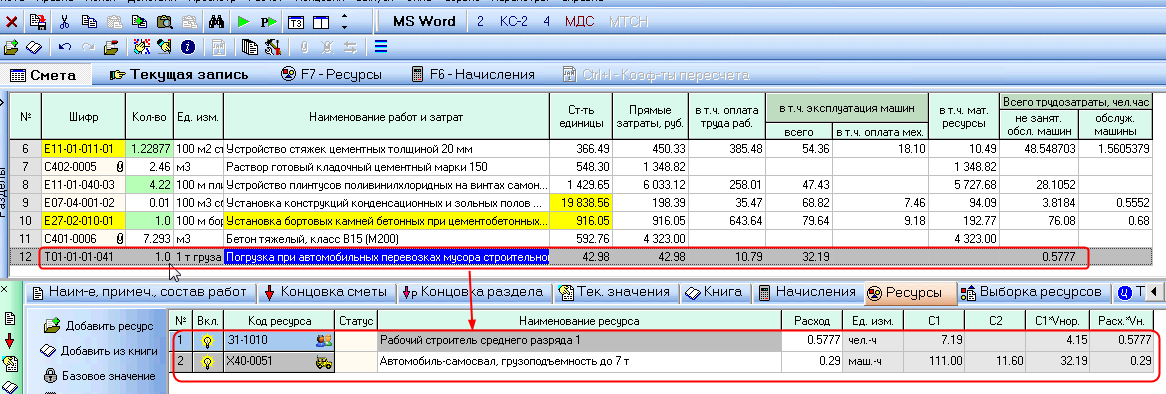Screen dimensions: 1166x394
Task: Click the P with green arrow icon
Action: click(x=268, y=22)
